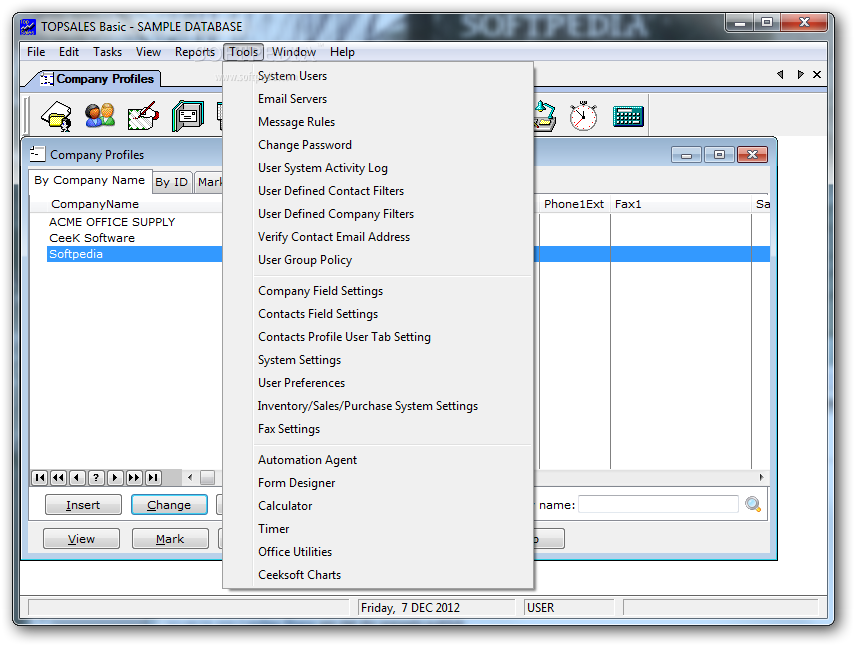Screen dimensions: 855x646
Task: Click the View button
Action: tap(81, 539)
